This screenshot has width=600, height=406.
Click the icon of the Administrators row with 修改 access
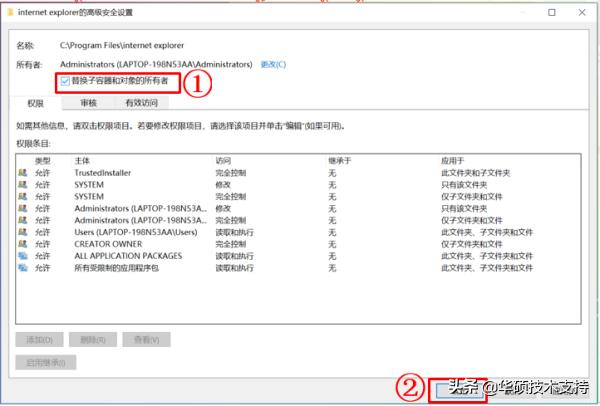point(23,208)
